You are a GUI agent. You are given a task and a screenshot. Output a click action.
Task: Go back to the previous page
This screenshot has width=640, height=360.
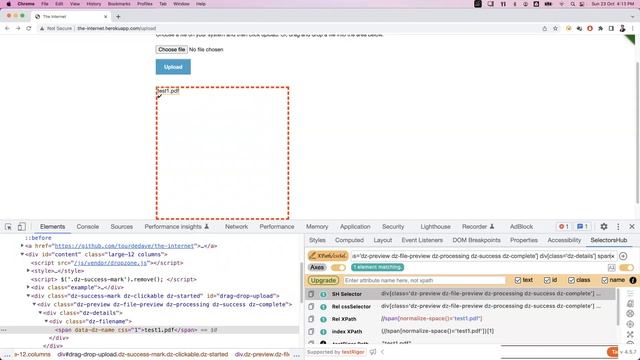coord(7,29)
